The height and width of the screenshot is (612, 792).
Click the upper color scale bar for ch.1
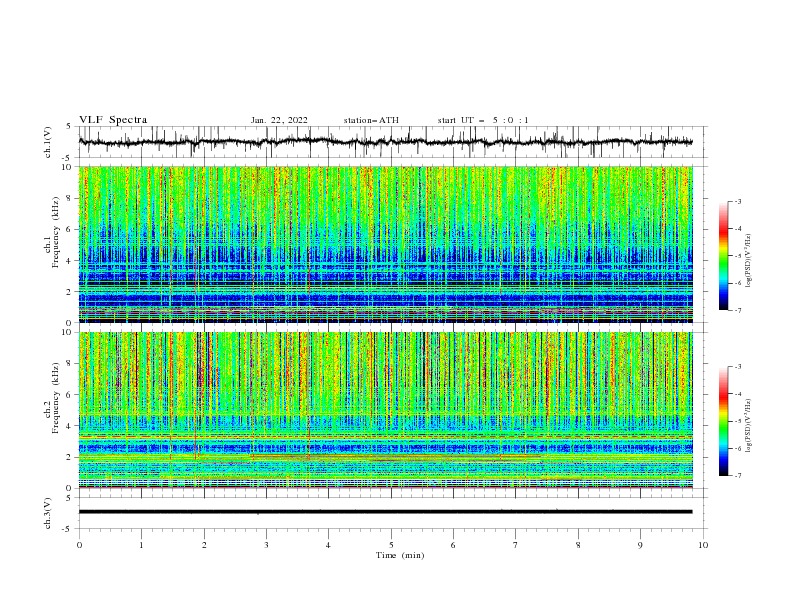pos(724,256)
